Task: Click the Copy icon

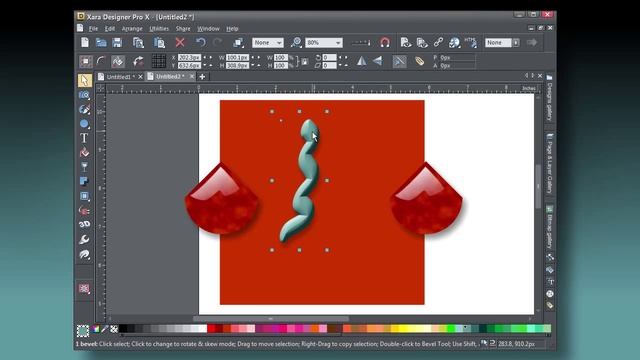Action: 138,42
